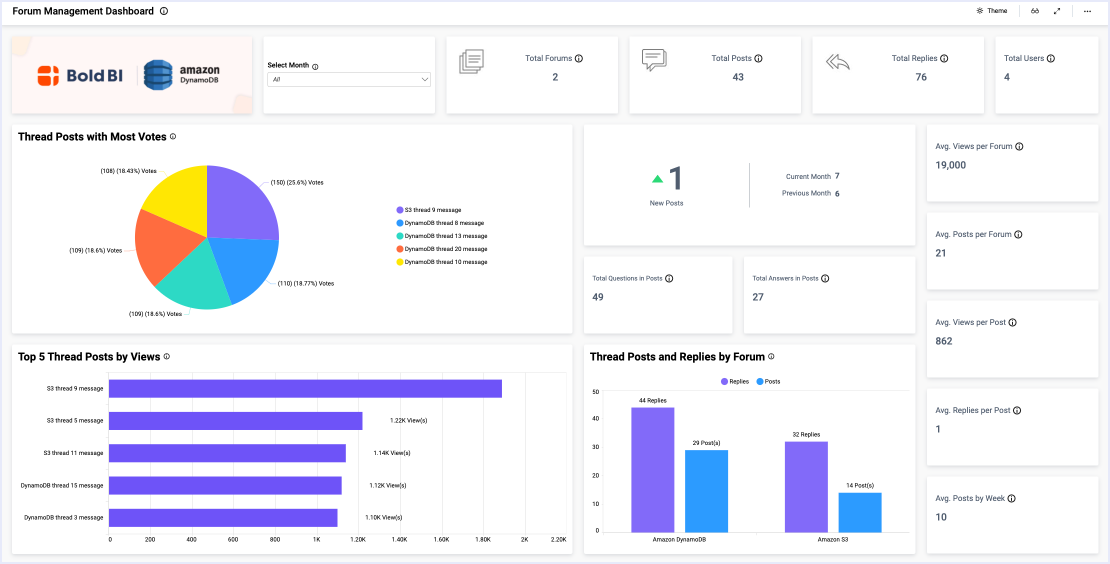The height and width of the screenshot is (564, 1110).
Task: Click the 'S3 thread 9 message' views bar
Action: pyautogui.click(x=305, y=389)
